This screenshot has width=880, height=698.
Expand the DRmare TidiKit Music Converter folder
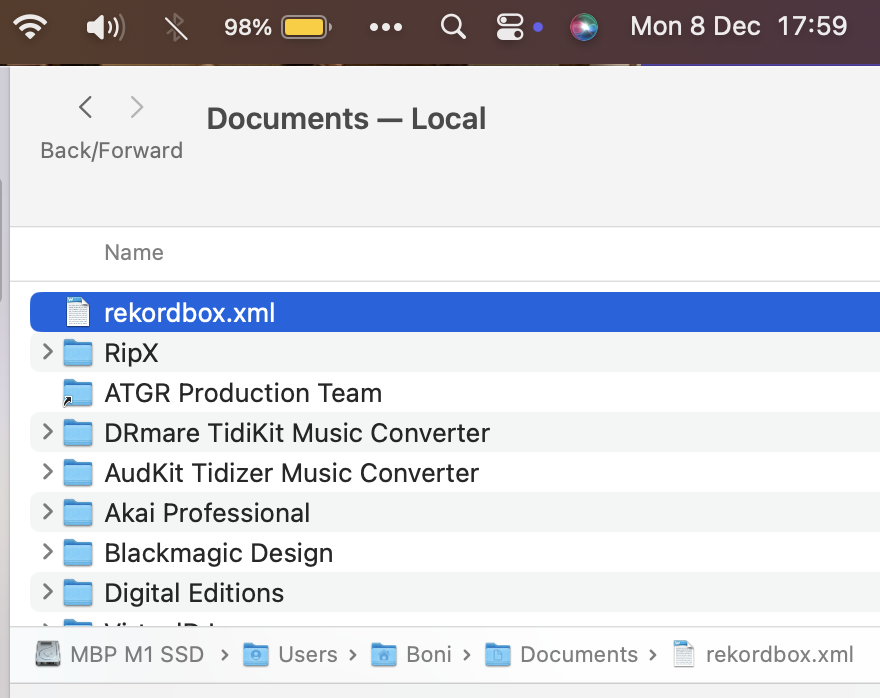pyautogui.click(x=46, y=432)
